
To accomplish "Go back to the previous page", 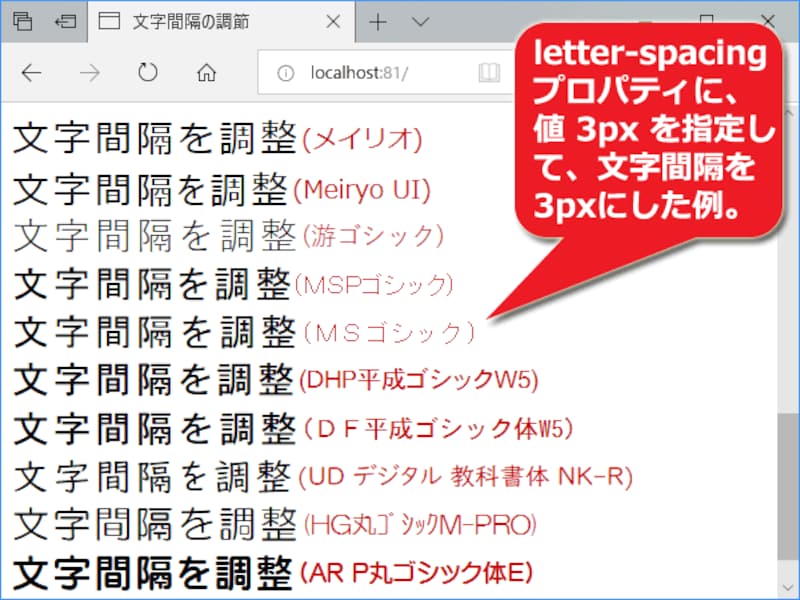I will click(32, 72).
